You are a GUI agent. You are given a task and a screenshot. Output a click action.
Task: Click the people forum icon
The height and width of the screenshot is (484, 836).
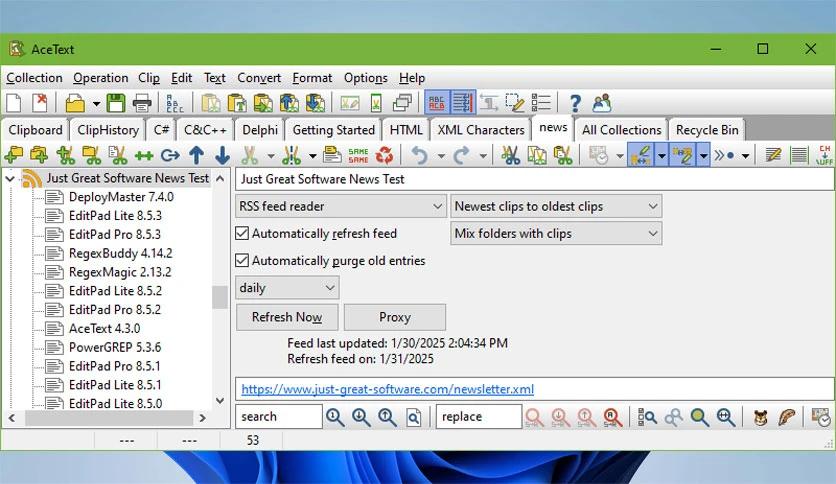tap(601, 103)
